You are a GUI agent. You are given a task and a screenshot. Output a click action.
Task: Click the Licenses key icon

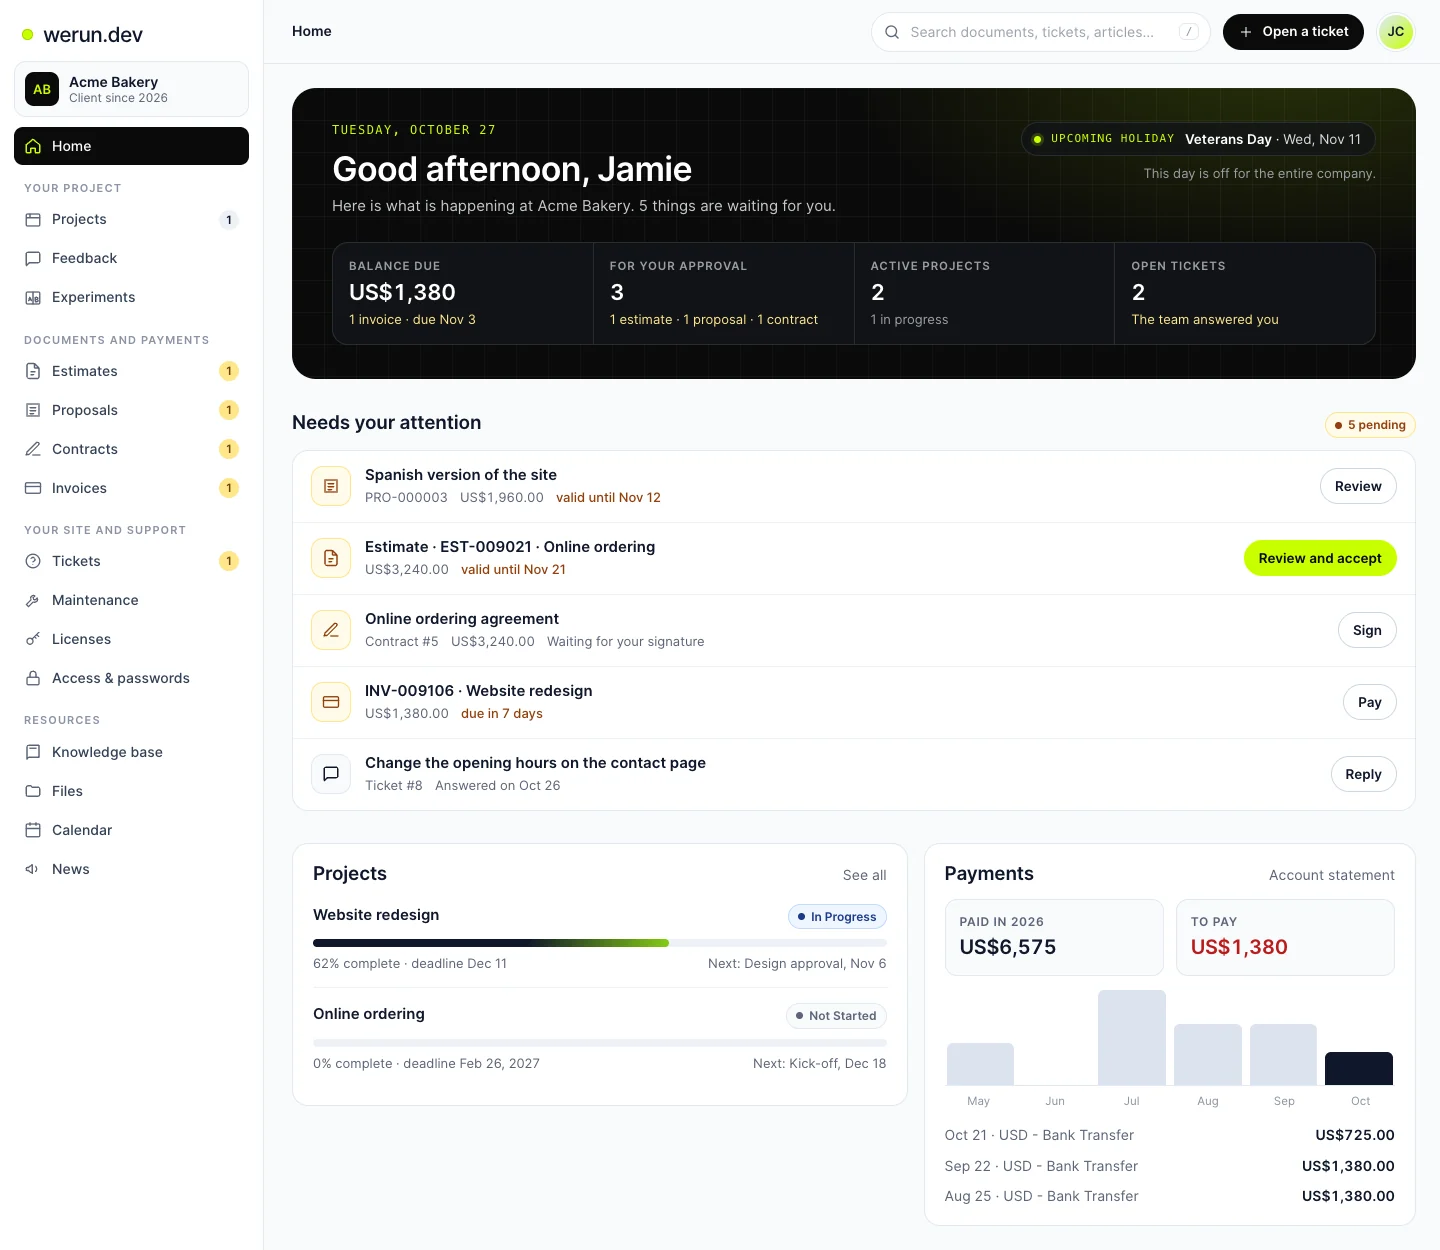[x=33, y=639]
